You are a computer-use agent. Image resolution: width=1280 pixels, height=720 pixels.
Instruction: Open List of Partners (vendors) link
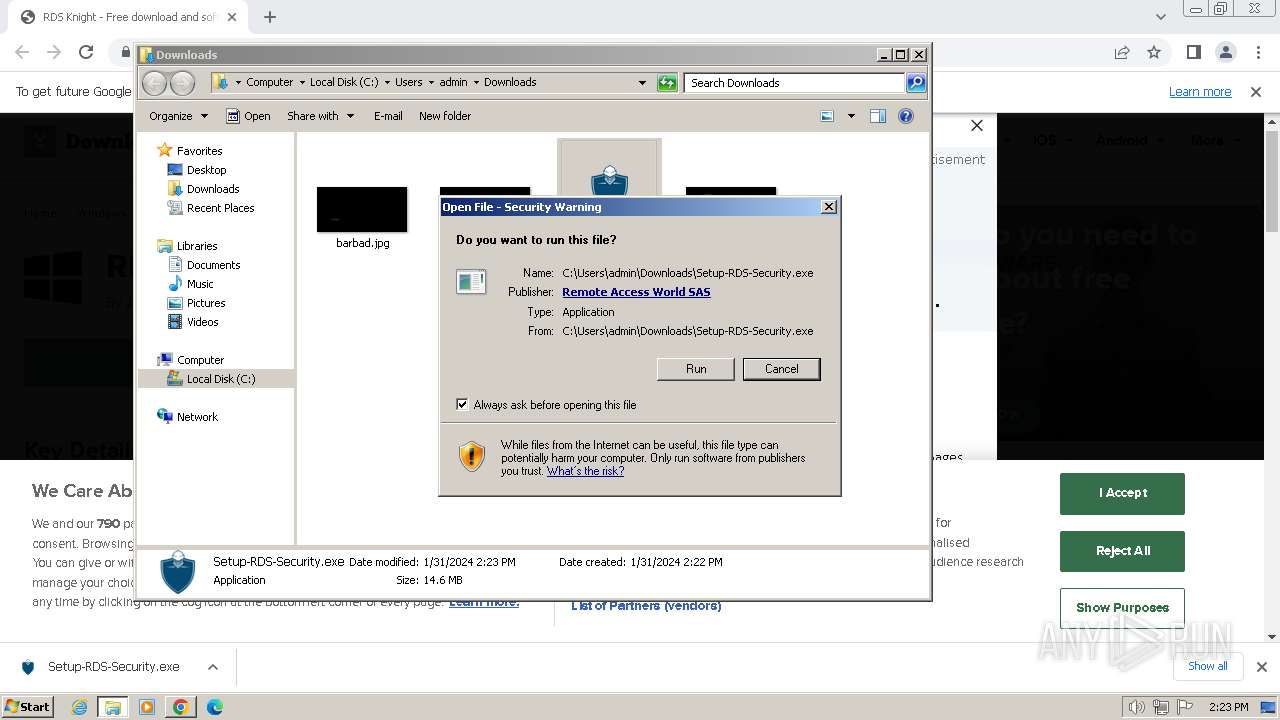[x=646, y=606]
